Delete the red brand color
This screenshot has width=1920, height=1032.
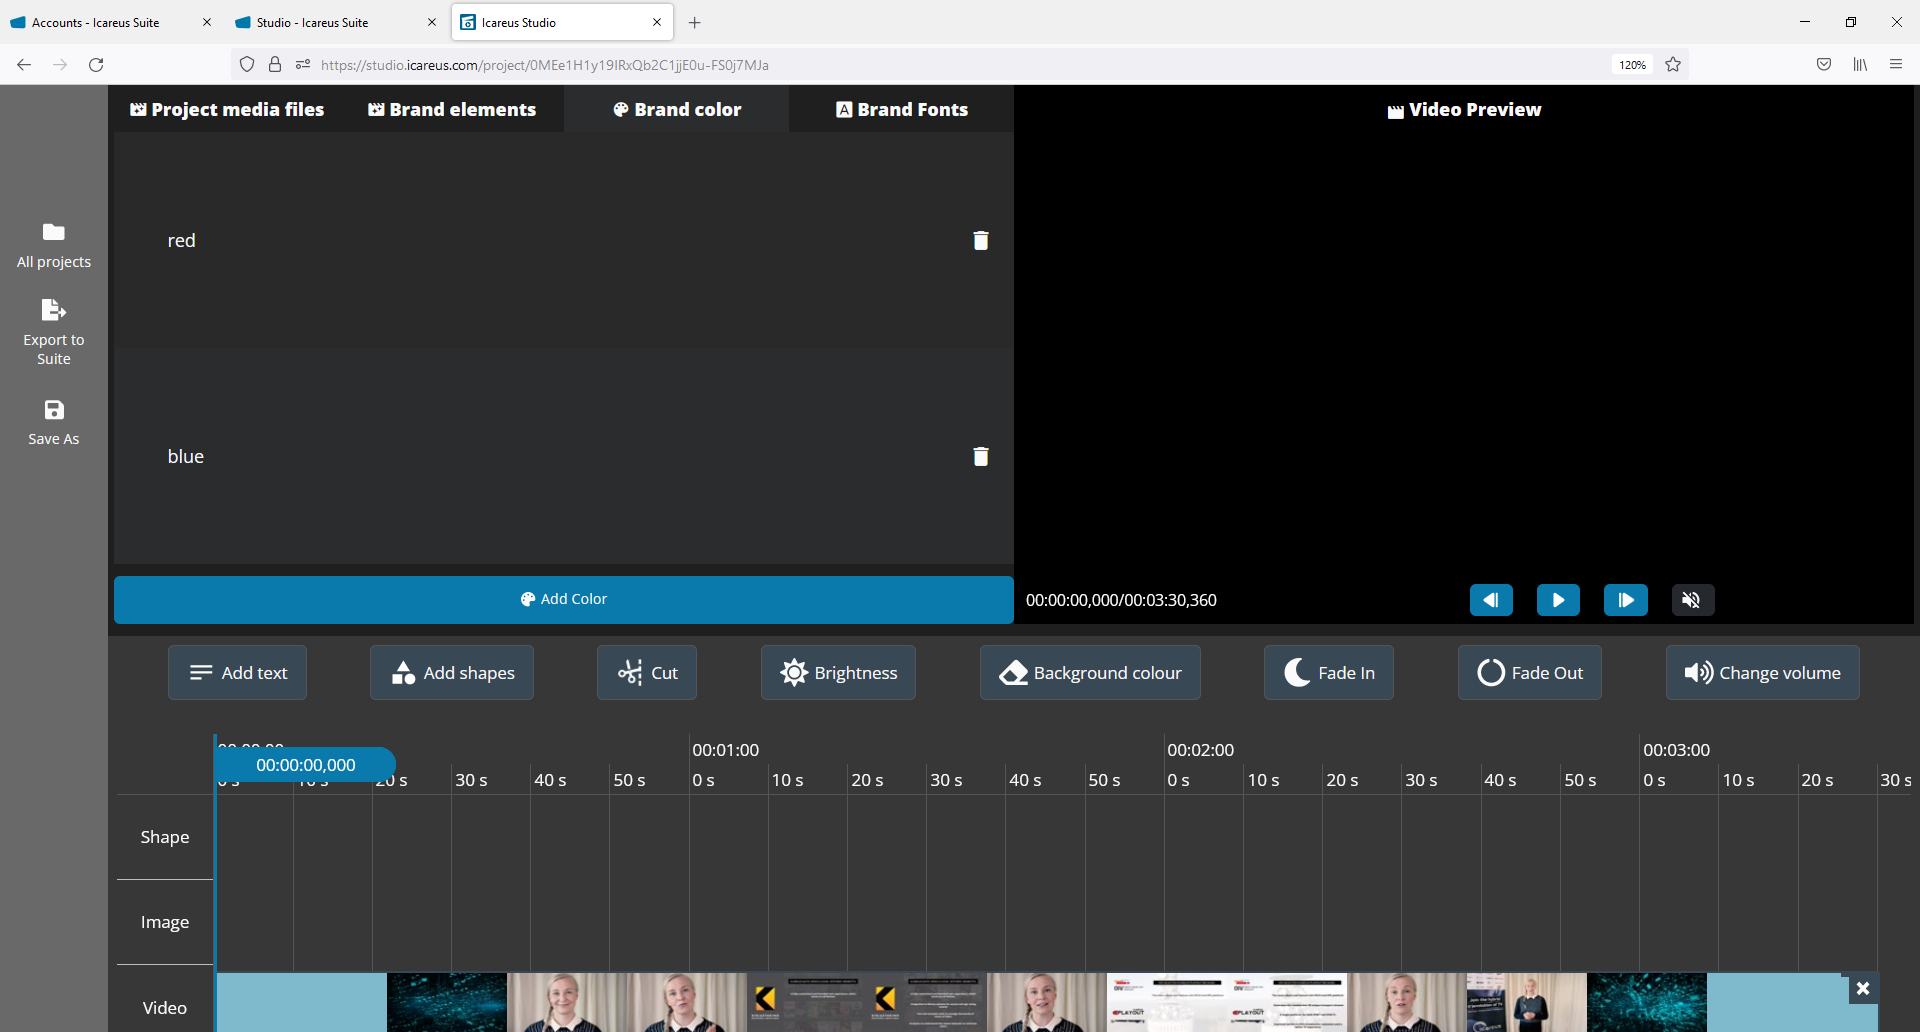tap(980, 241)
